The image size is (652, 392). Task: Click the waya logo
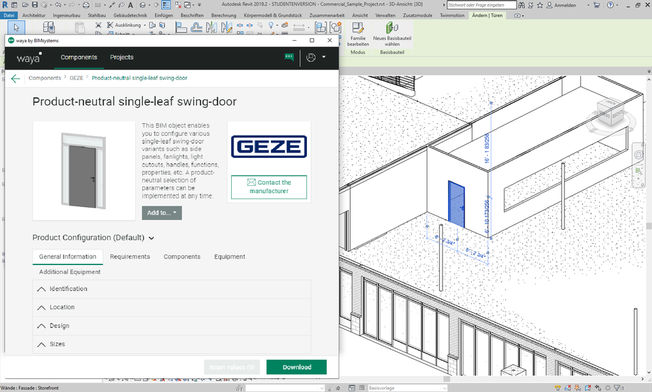click(x=29, y=58)
